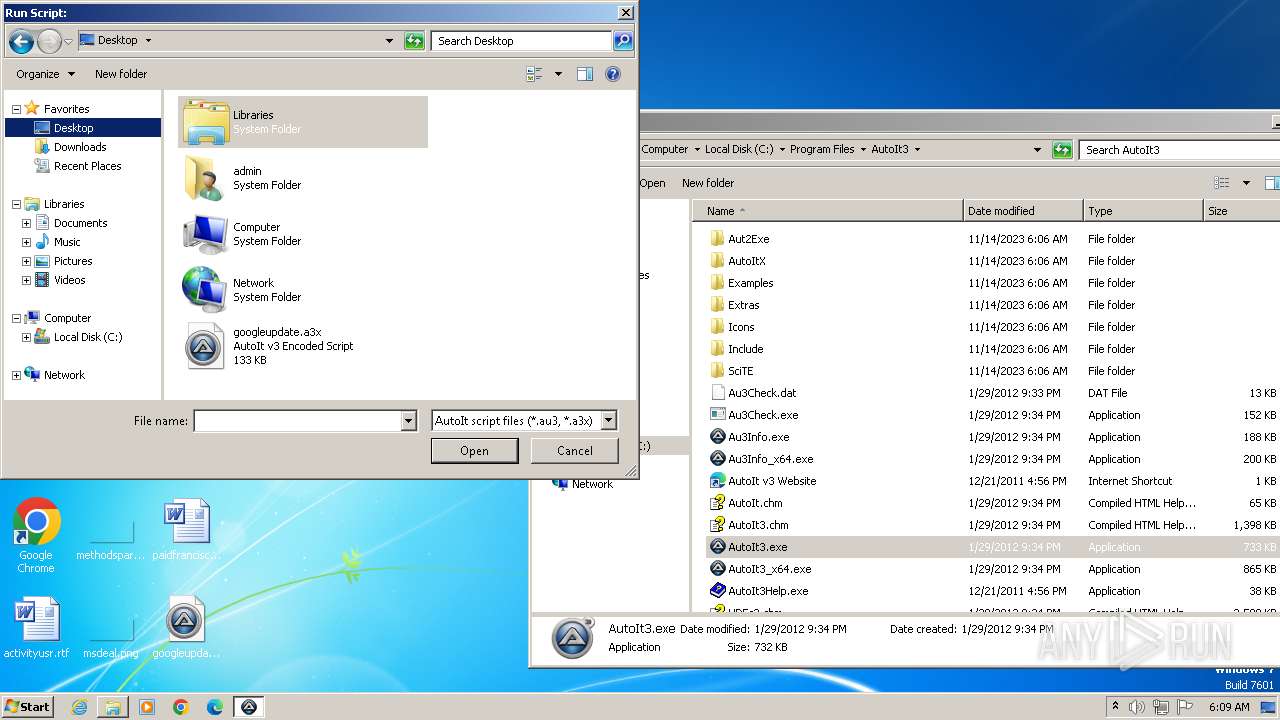Click Program Files breadcrumb in AutoIt3 window
This screenshot has width=1280, height=720.
[822, 149]
